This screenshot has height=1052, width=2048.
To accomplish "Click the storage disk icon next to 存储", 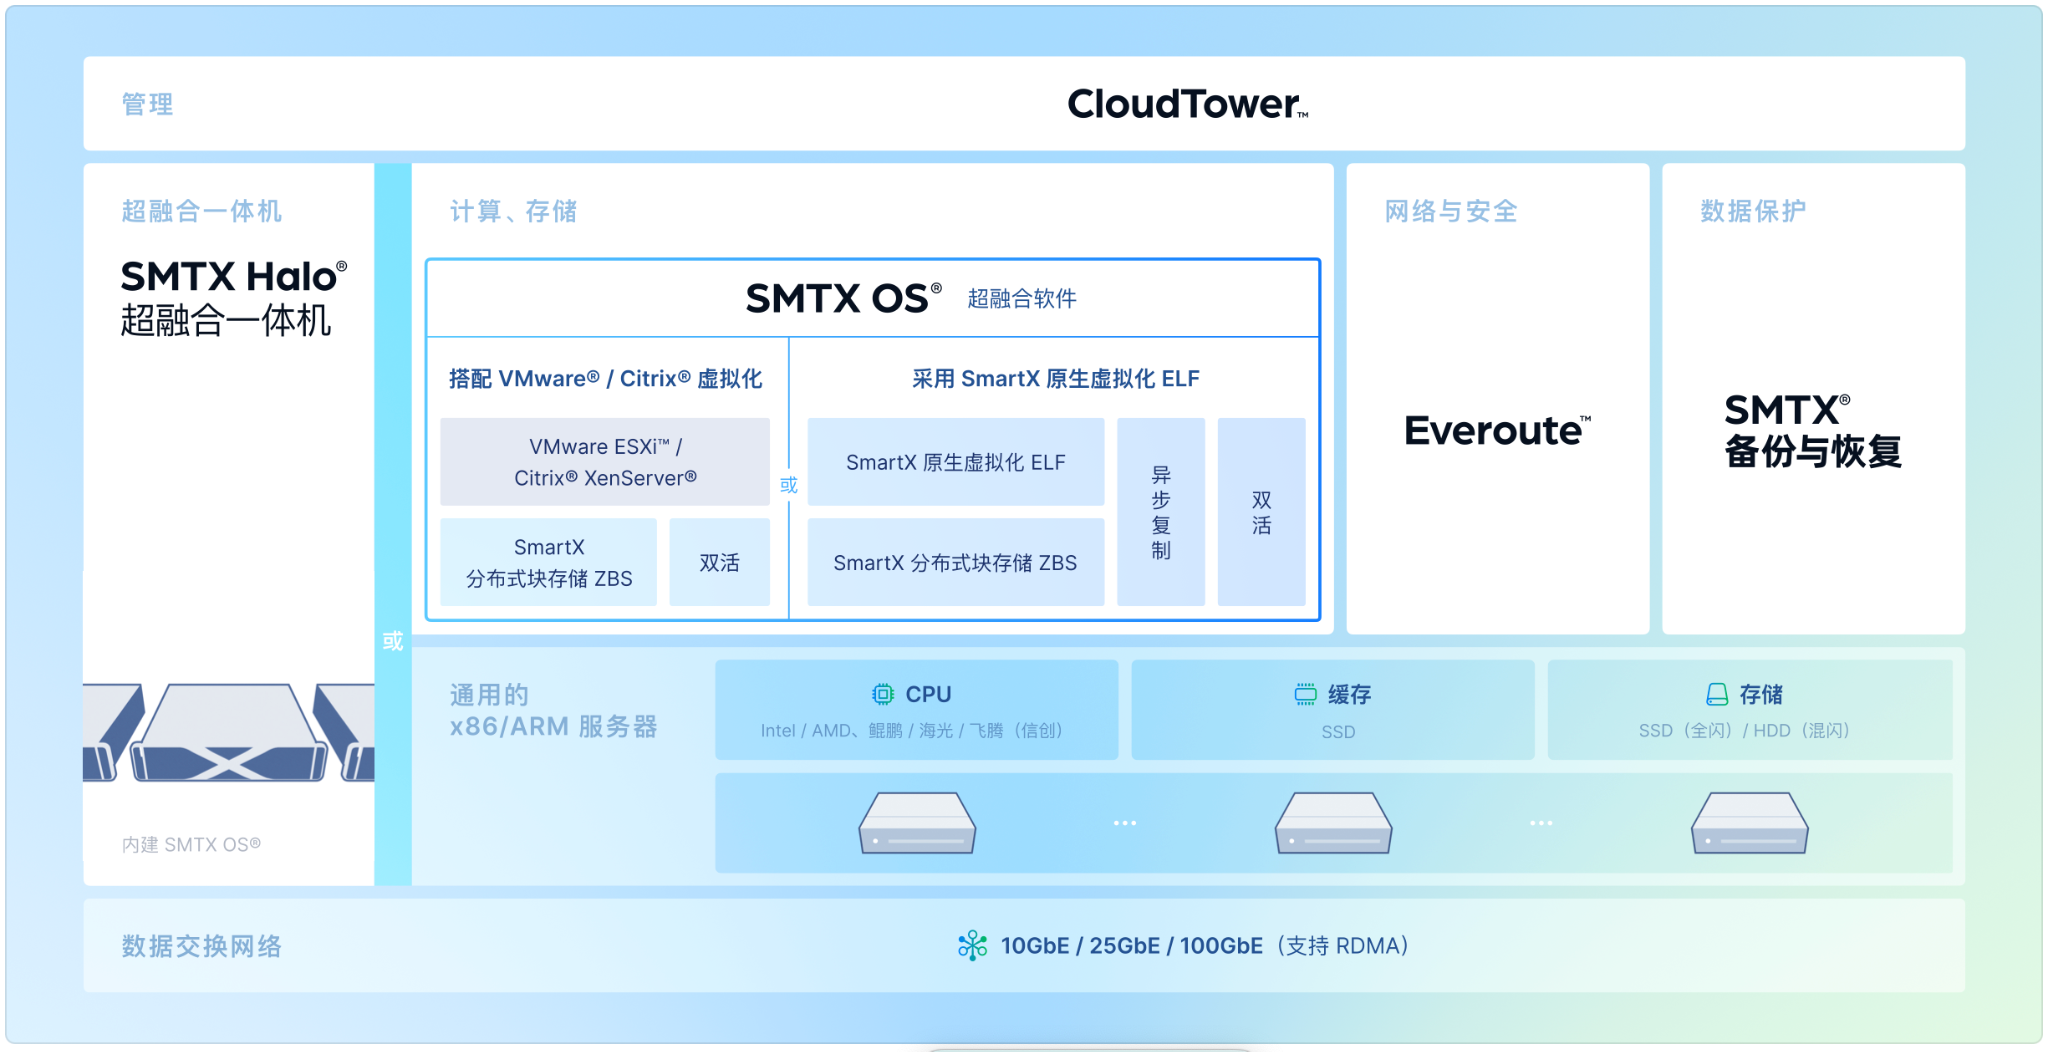I will point(1717,694).
